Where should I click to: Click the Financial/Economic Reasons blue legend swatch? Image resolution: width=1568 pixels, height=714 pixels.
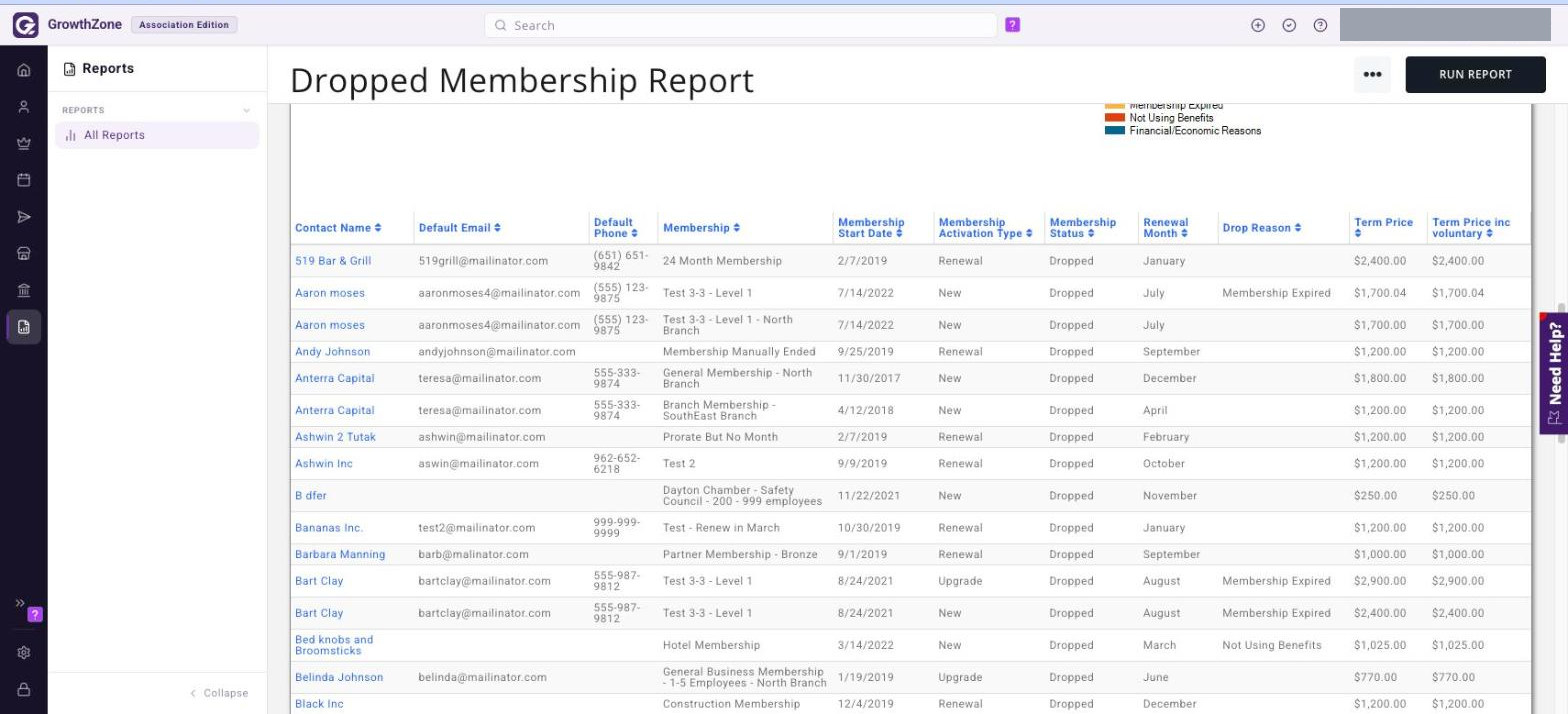pyautogui.click(x=1115, y=131)
